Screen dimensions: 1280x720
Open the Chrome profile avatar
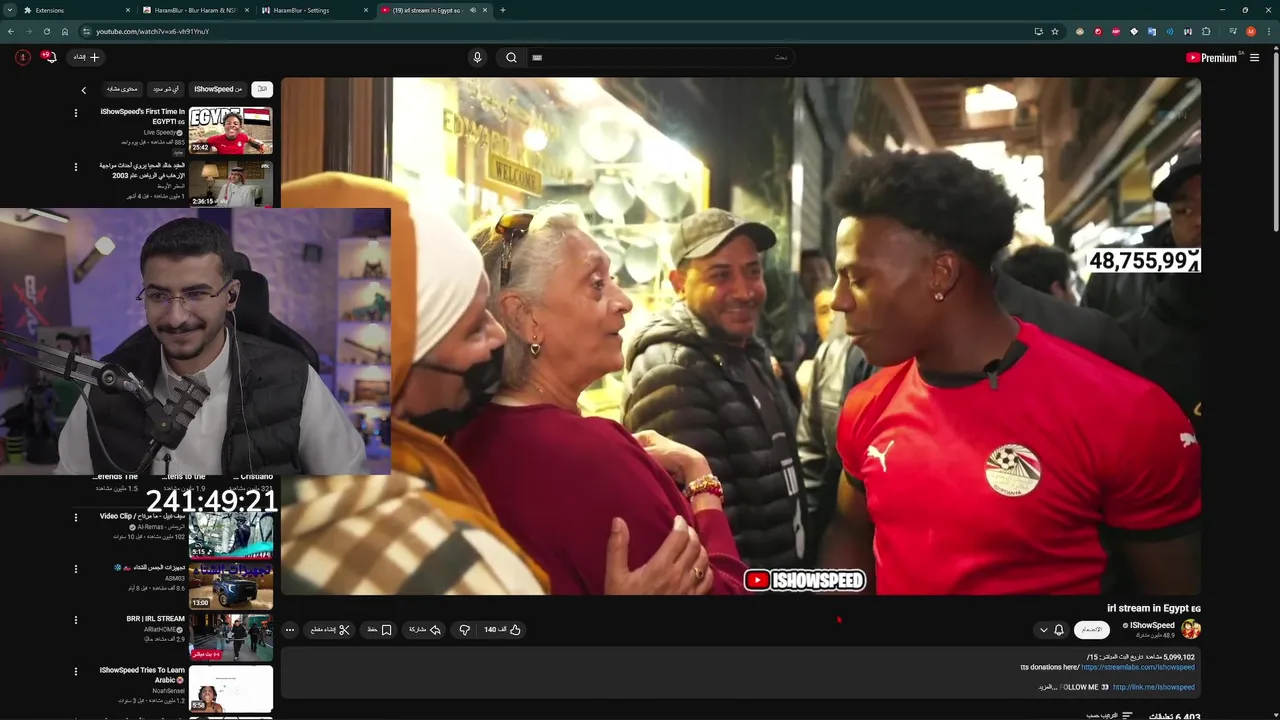(1250, 31)
